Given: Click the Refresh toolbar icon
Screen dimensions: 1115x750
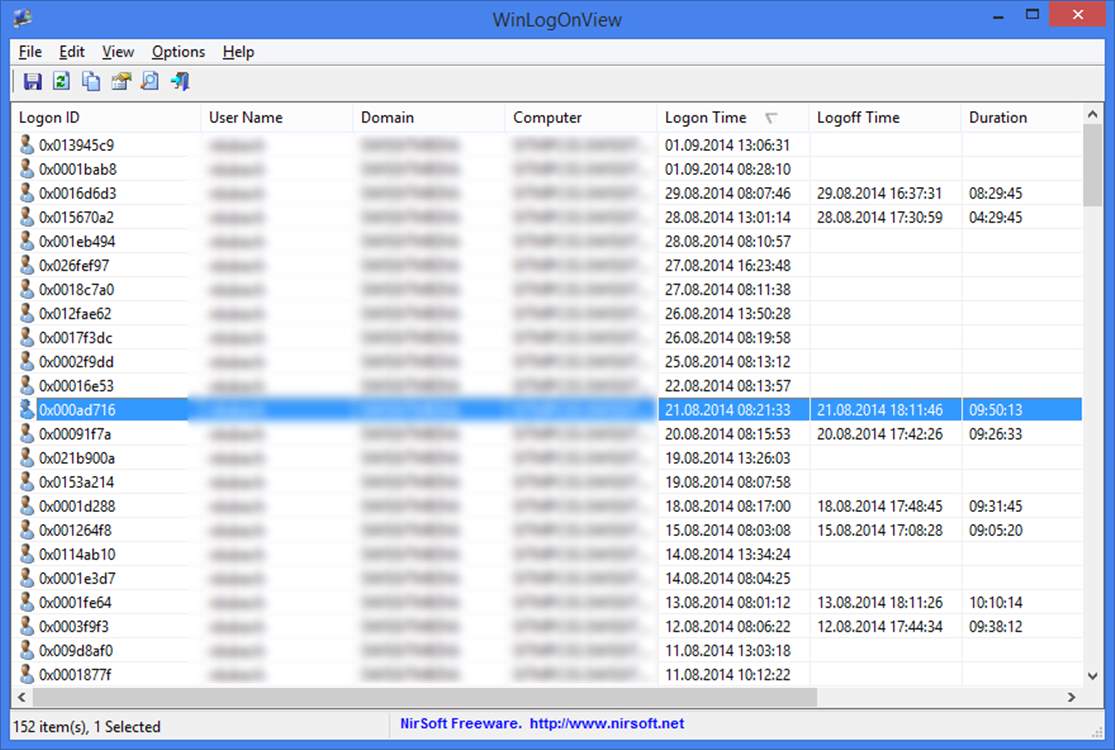Looking at the screenshot, I should (x=61, y=82).
